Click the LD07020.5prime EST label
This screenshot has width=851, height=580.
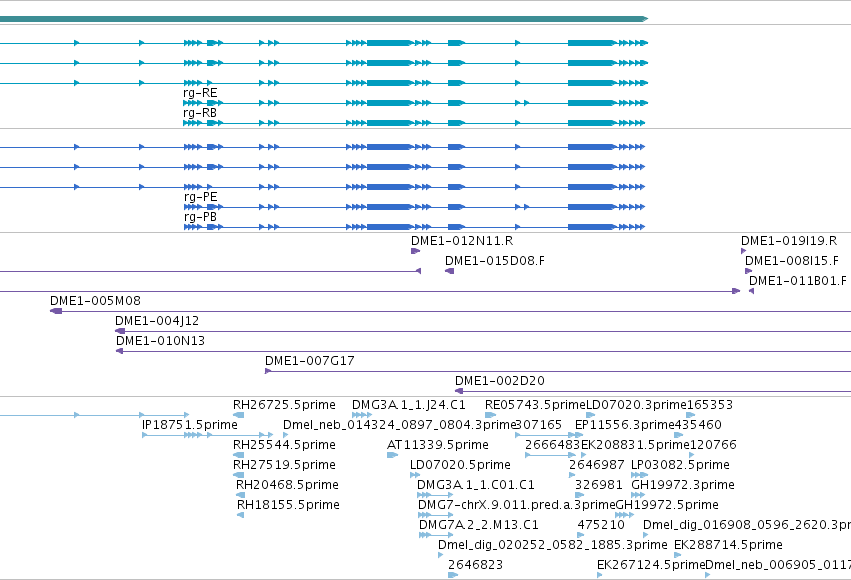click(460, 465)
